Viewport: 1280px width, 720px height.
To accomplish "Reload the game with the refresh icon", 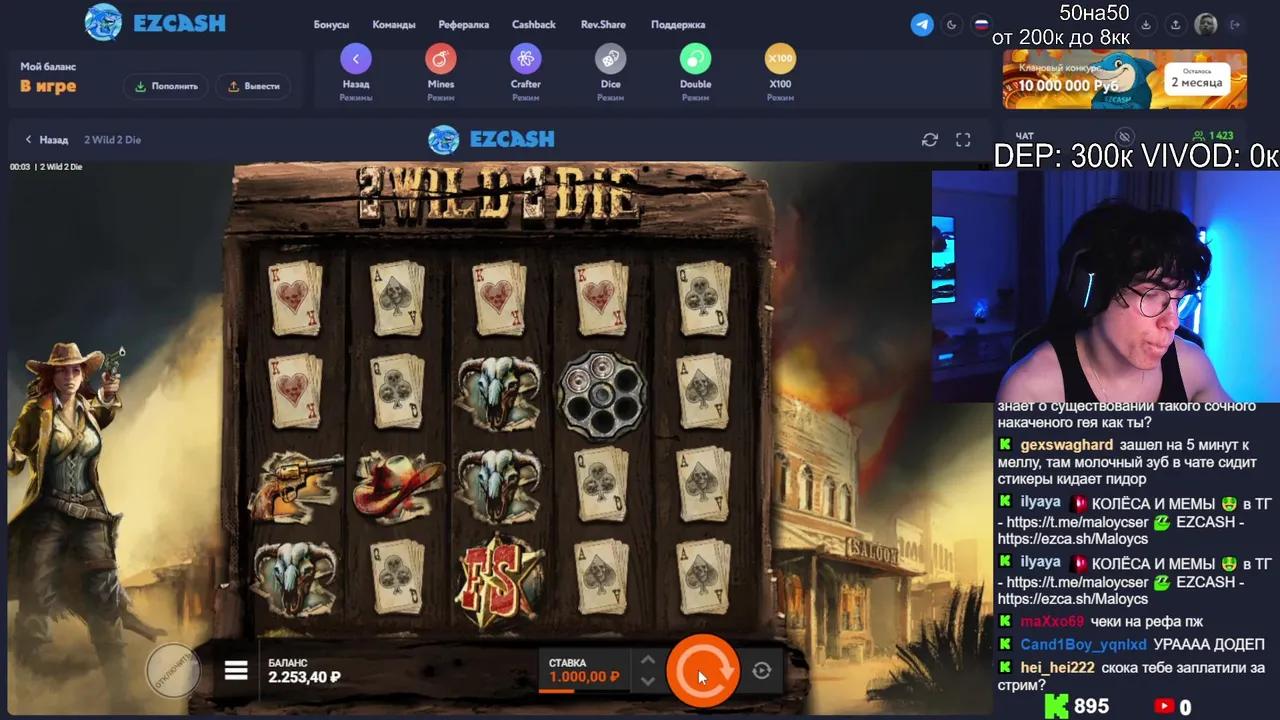I will click(x=930, y=140).
